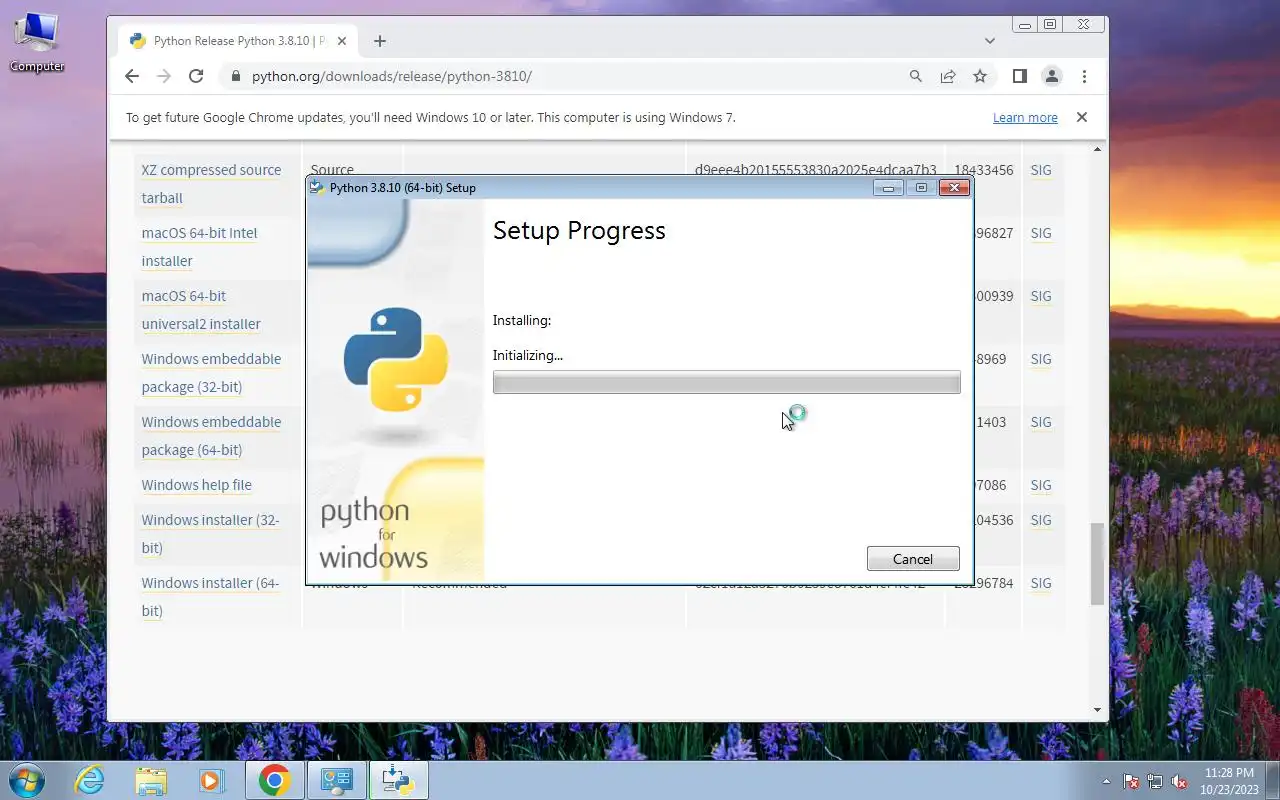Open the Control Panel taskbar item
Screen dimensions: 1280x800
click(x=336, y=780)
